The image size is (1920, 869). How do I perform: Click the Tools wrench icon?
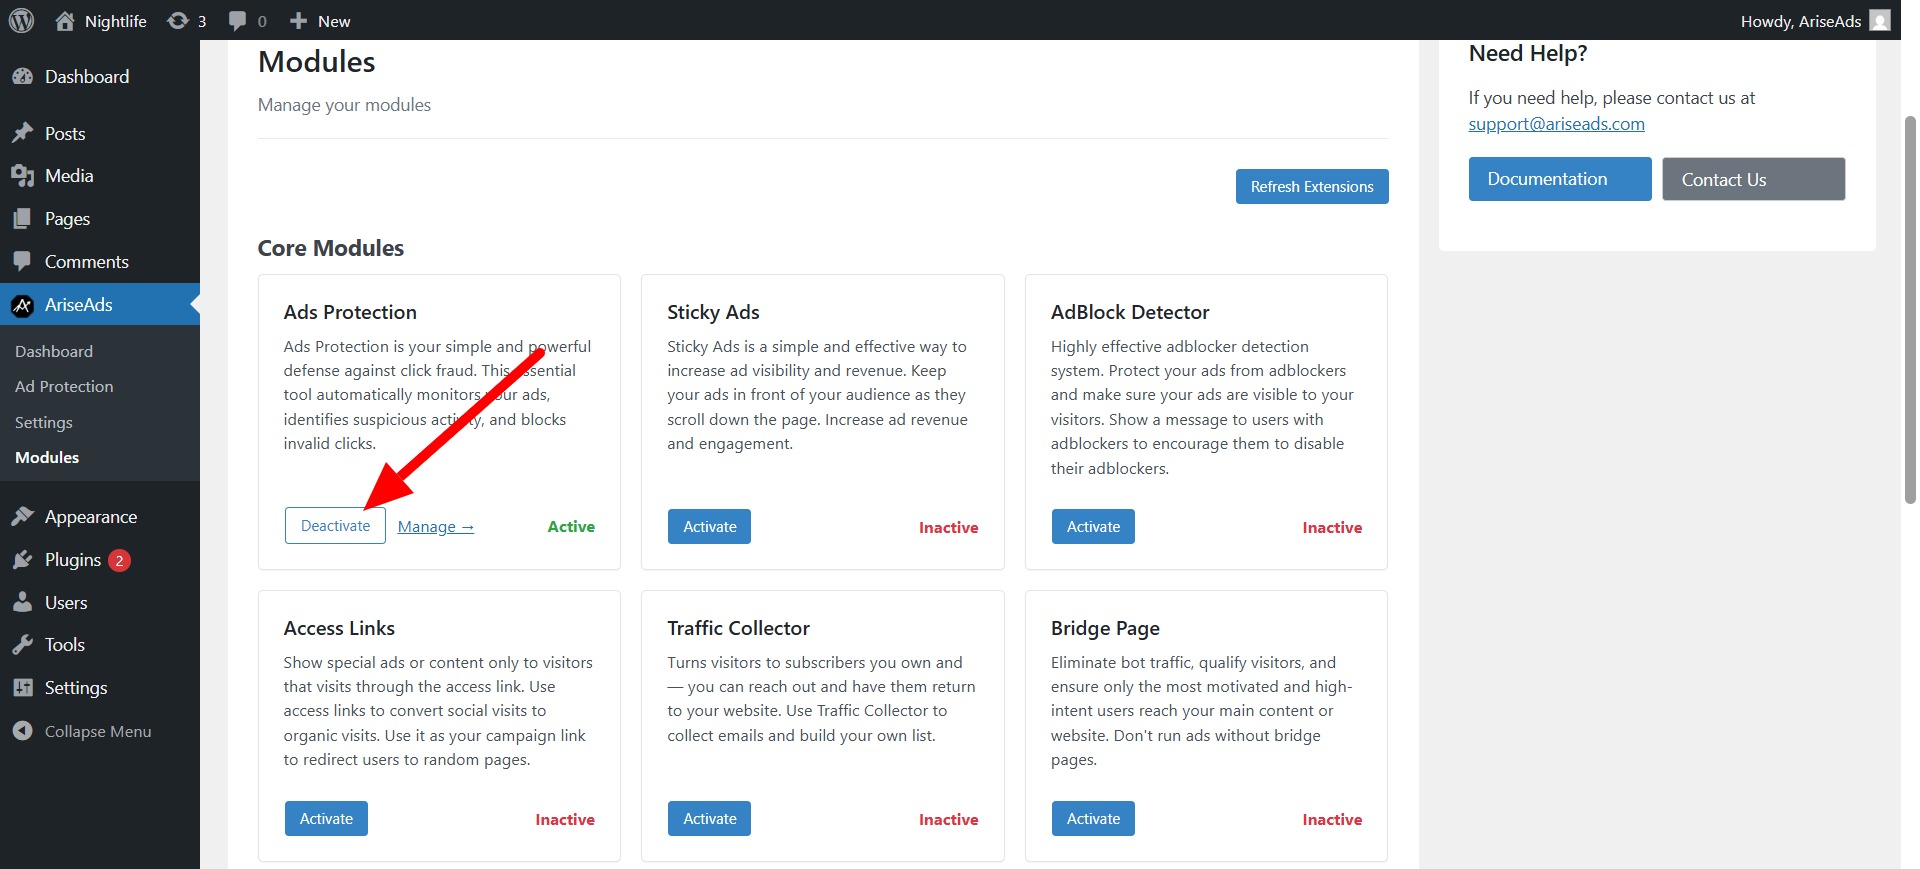pos(22,644)
